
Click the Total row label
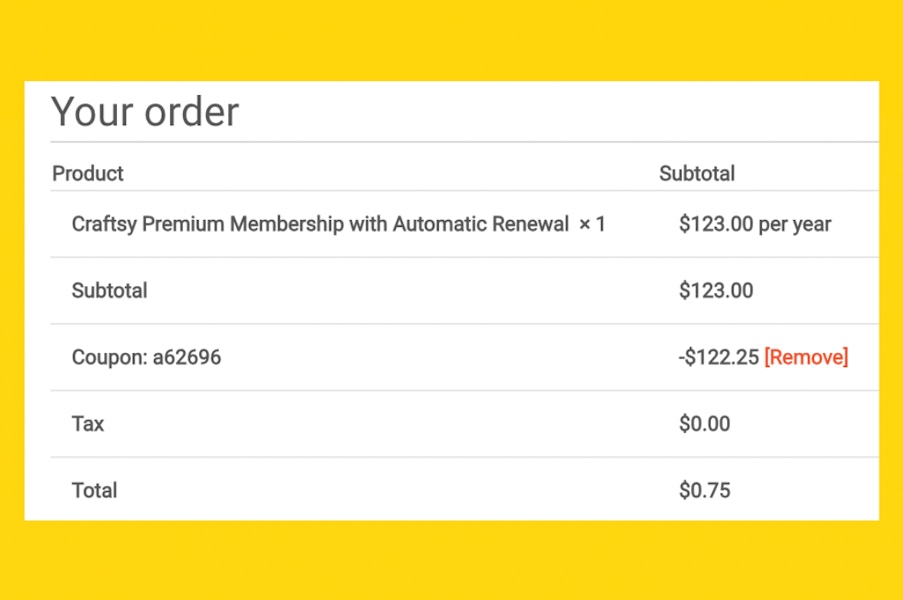[94, 491]
